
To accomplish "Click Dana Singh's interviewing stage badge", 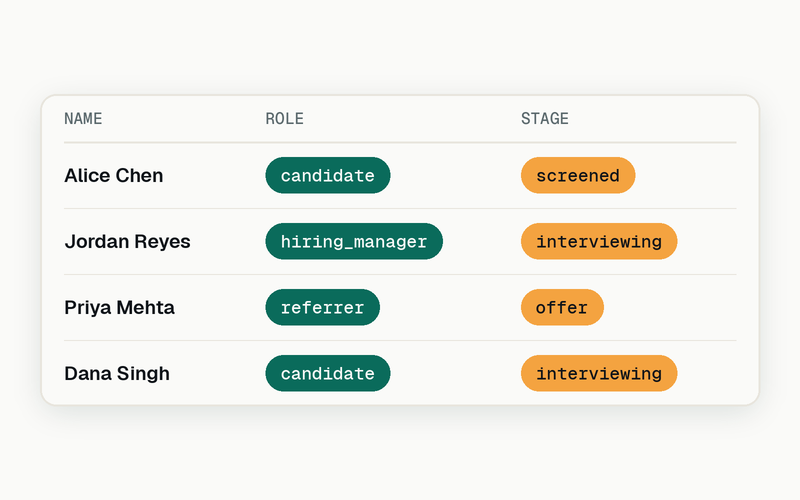I will pyautogui.click(x=599, y=373).
